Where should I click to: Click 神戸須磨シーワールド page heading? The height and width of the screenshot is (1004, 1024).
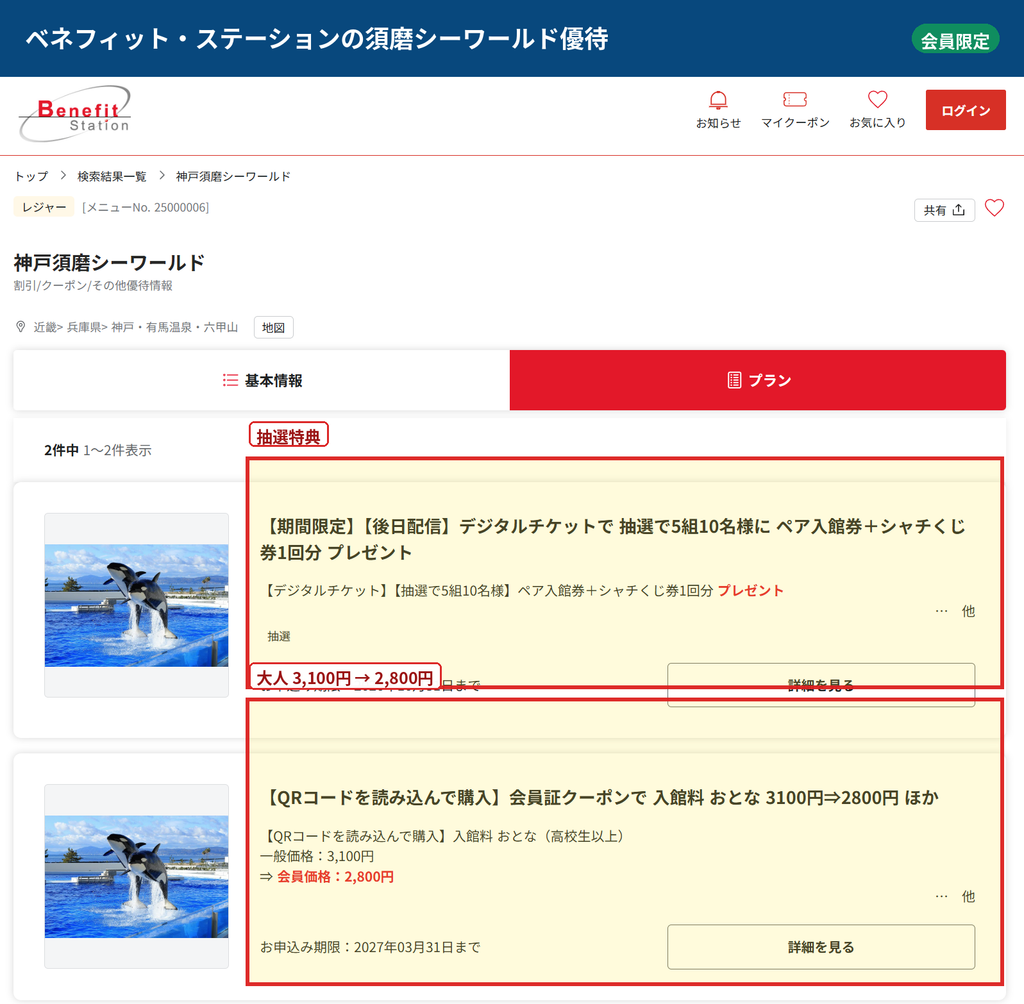[109, 263]
